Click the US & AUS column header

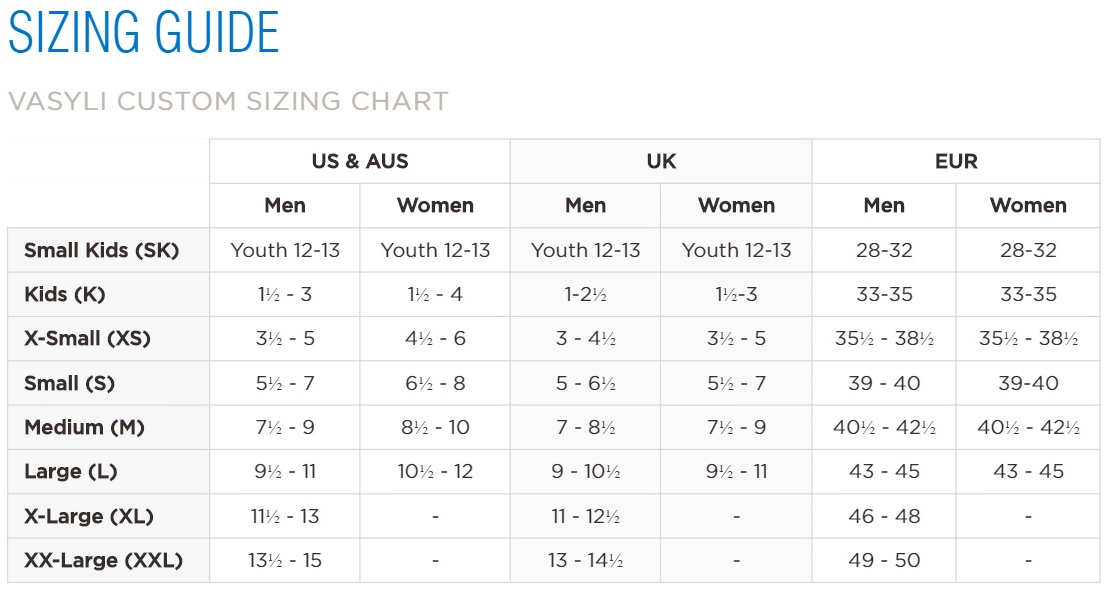360,161
